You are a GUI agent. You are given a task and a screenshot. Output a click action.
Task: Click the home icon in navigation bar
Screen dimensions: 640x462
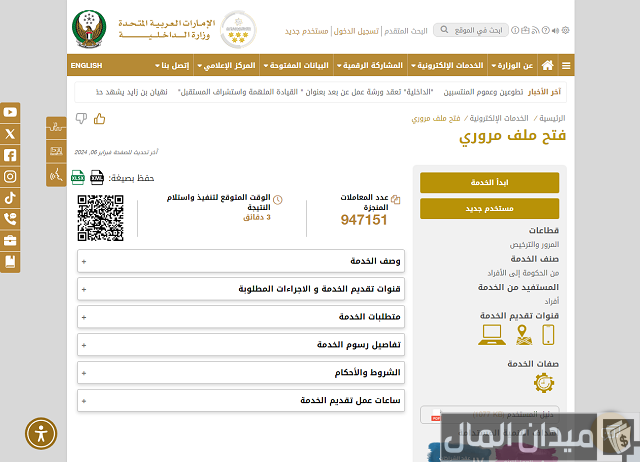[x=547, y=65]
